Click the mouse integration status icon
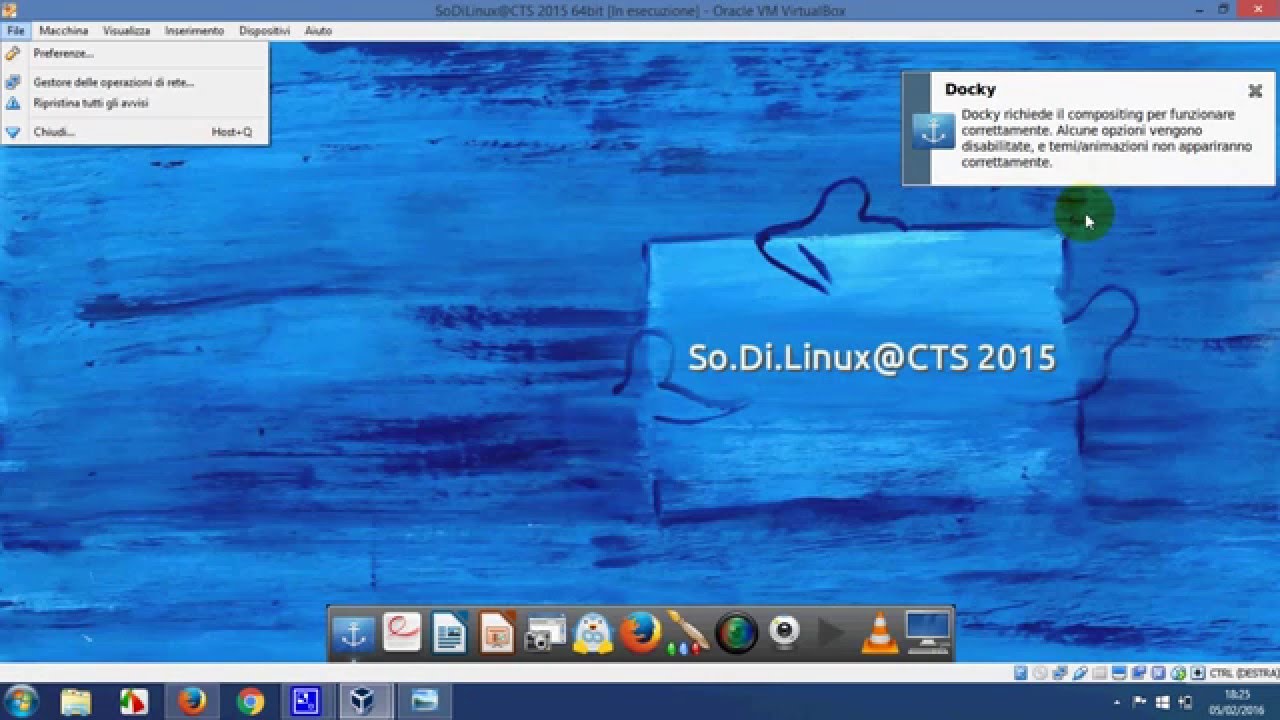The width and height of the screenshot is (1280, 720). click(1178, 673)
